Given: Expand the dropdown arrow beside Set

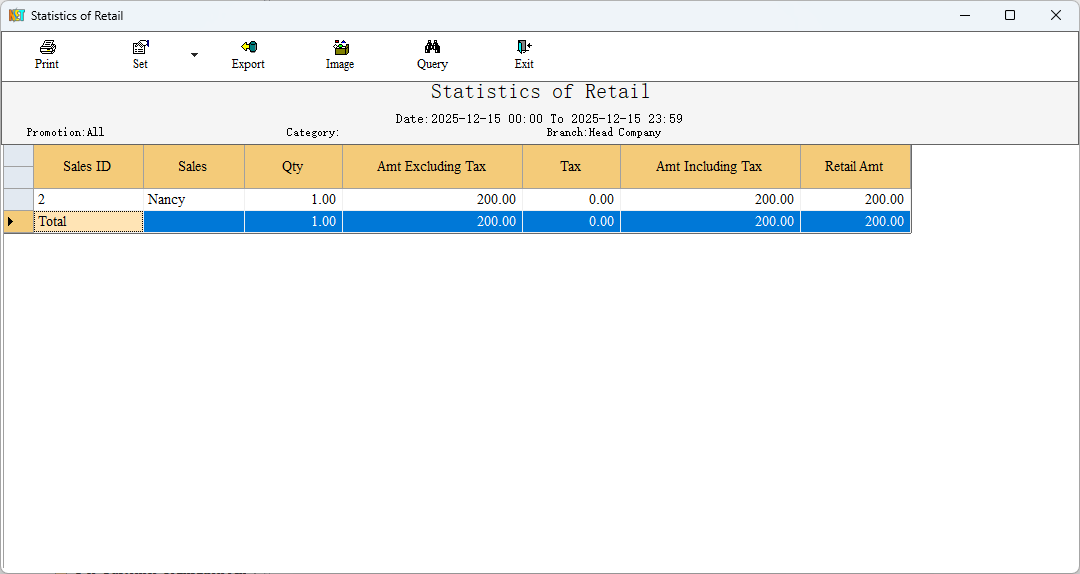Looking at the screenshot, I should click(194, 55).
